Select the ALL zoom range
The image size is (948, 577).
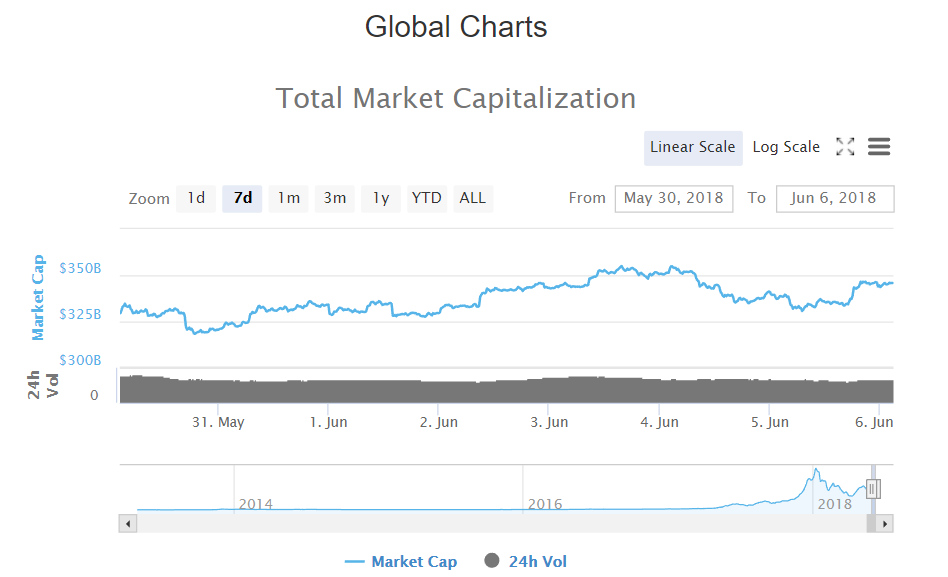472,198
